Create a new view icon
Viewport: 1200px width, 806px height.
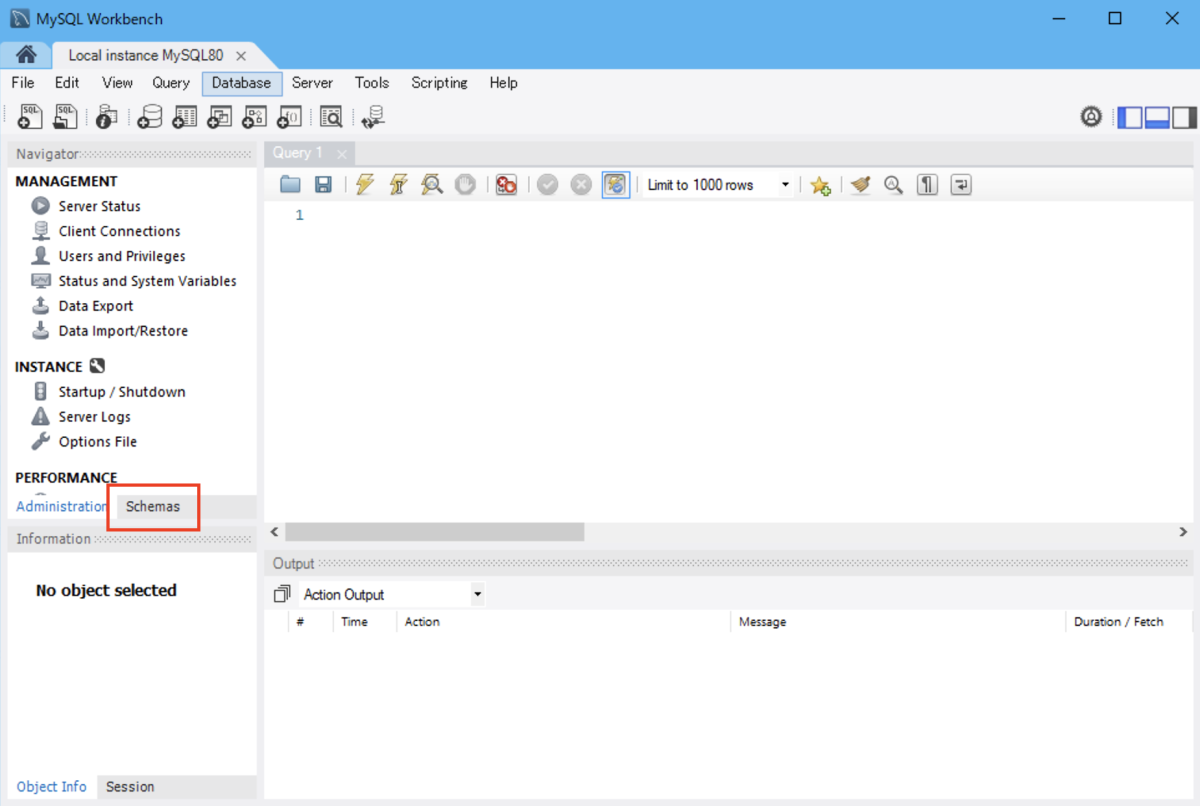[219, 117]
